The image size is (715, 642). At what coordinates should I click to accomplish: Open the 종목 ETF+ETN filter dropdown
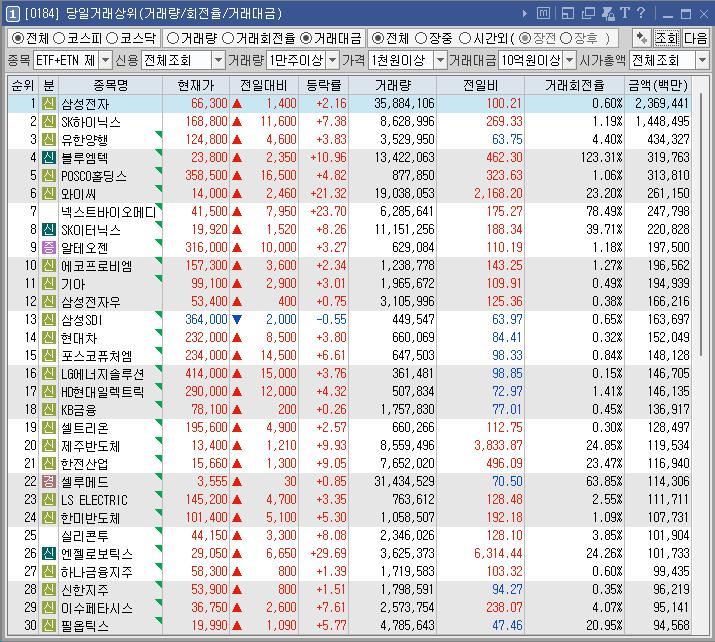(105, 60)
